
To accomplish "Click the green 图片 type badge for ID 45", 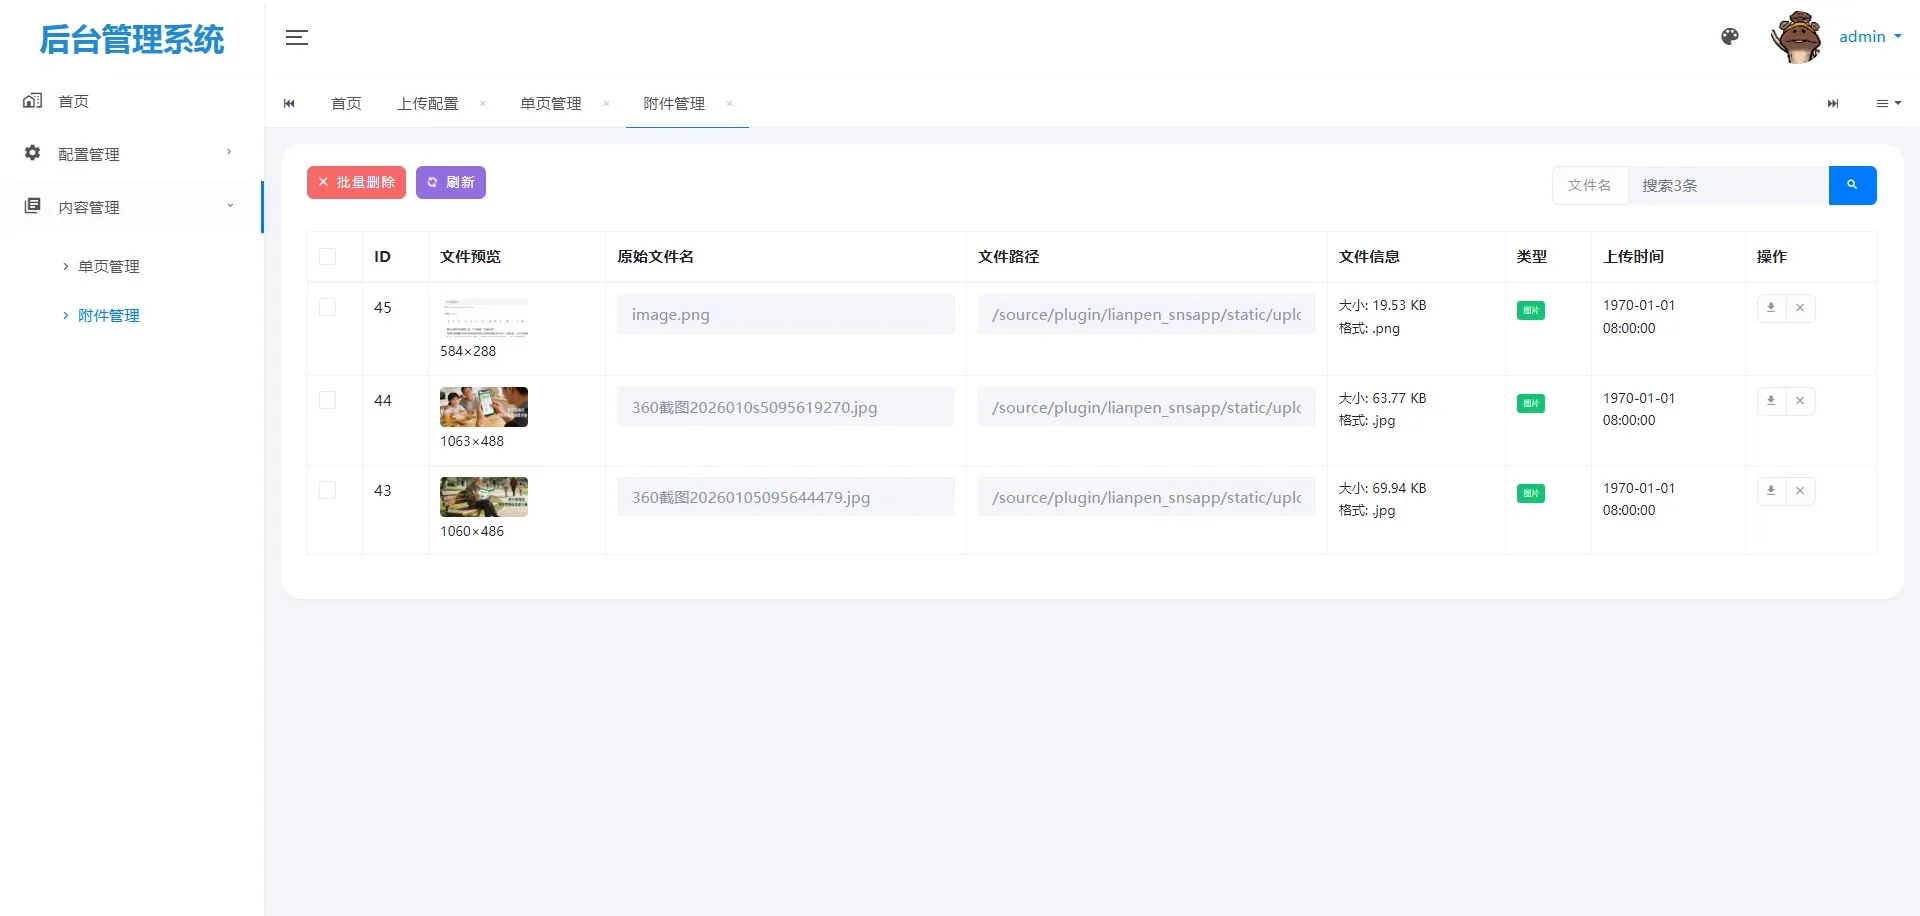I will click(x=1530, y=310).
